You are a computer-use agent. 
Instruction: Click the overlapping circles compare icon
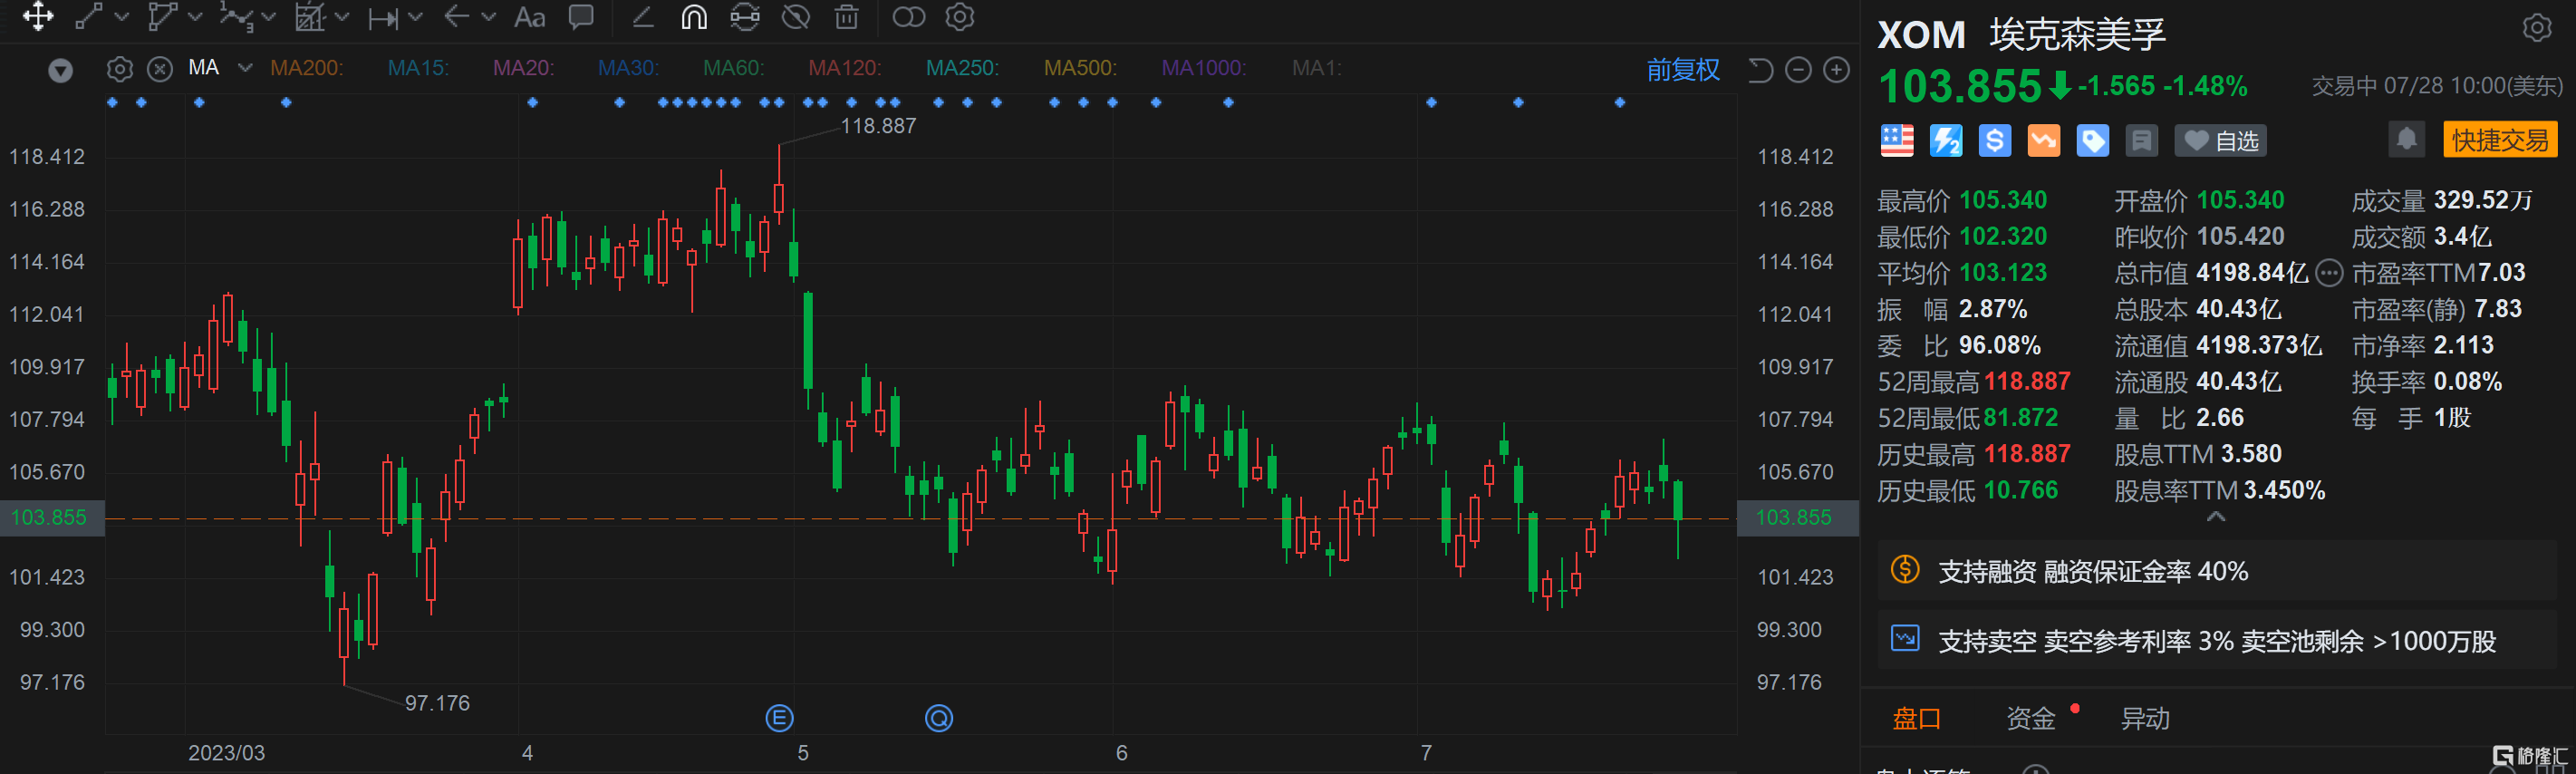(x=908, y=17)
